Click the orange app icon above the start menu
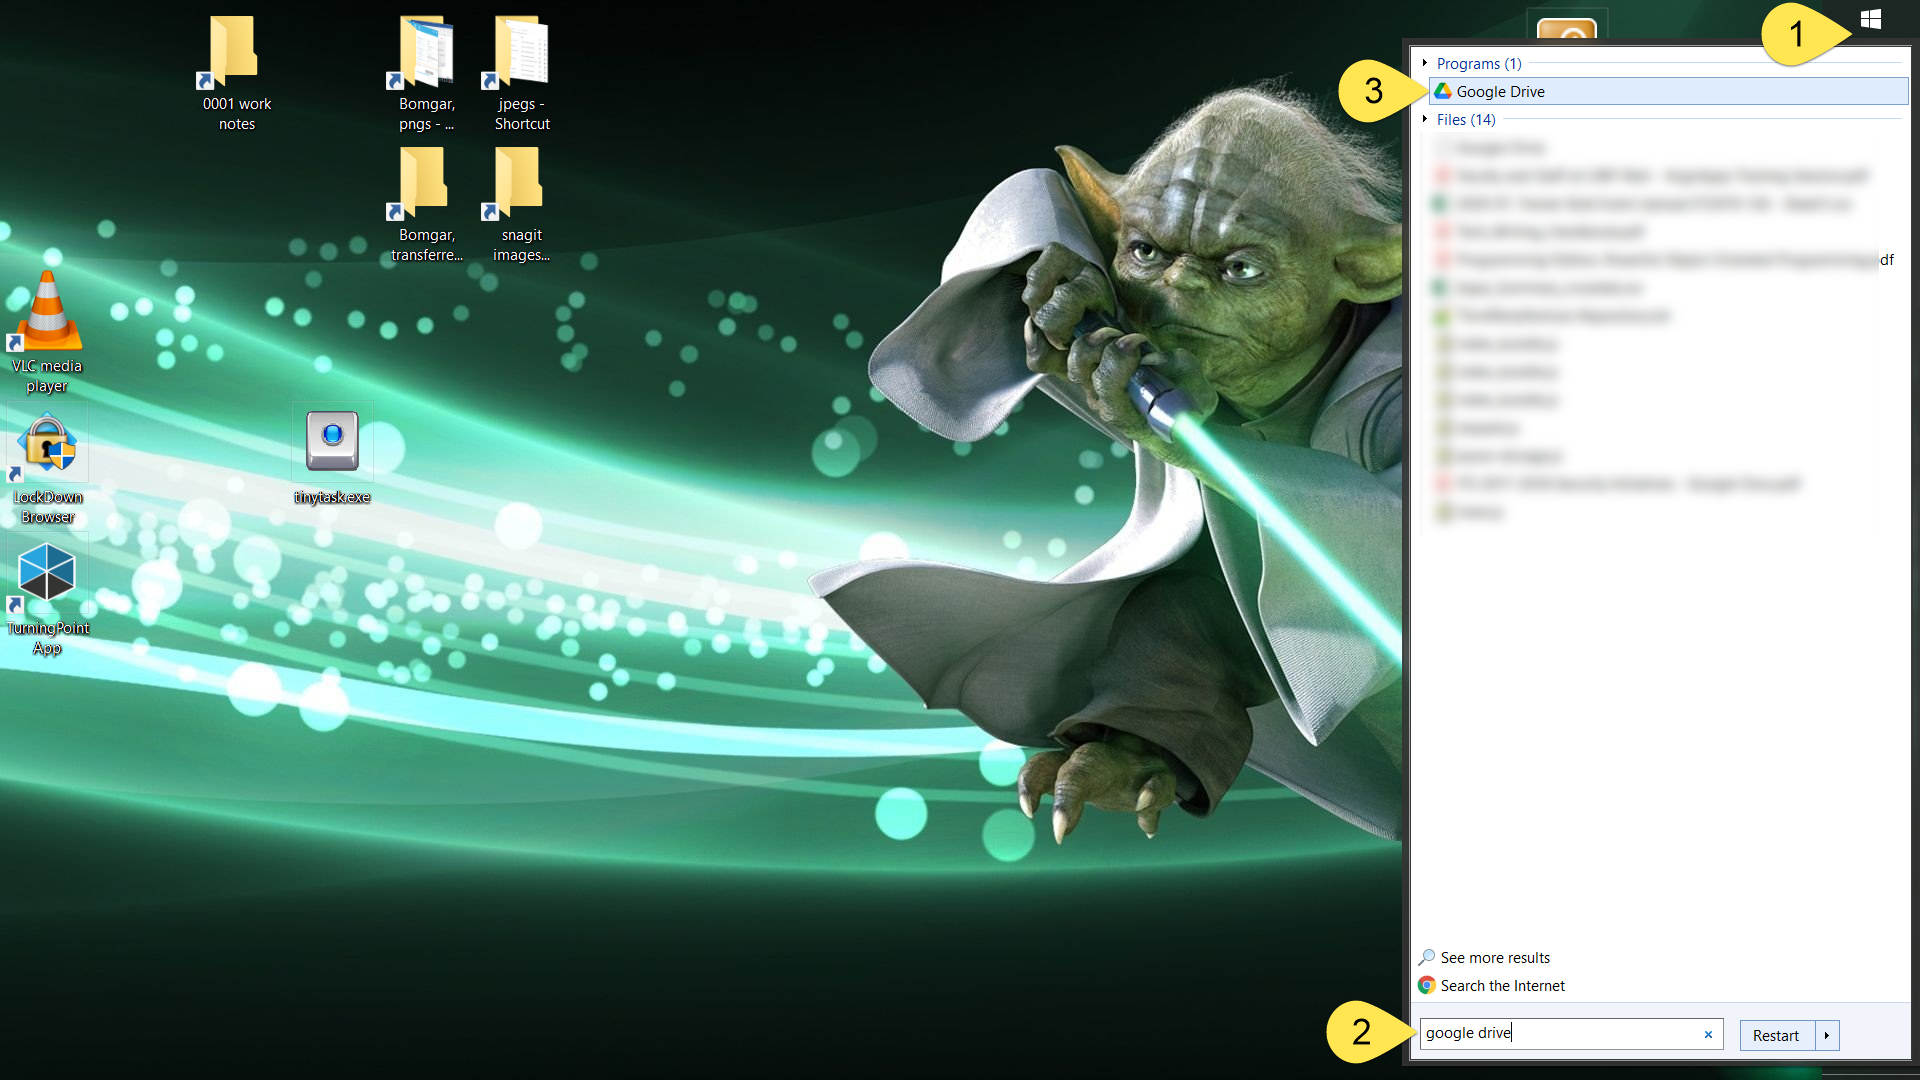1920x1080 pixels. 1566,28
